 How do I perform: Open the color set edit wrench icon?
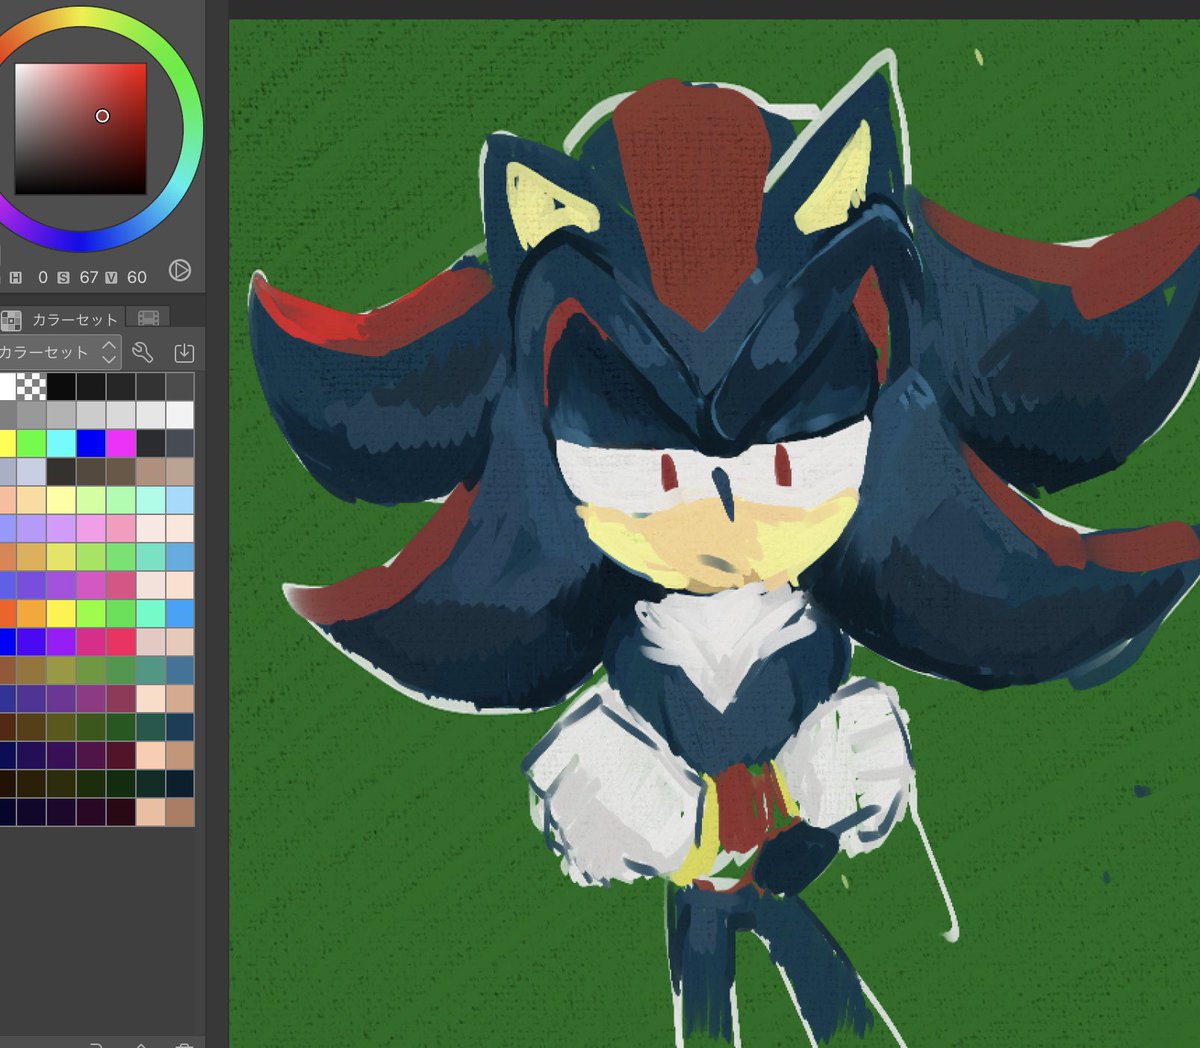tap(142, 352)
